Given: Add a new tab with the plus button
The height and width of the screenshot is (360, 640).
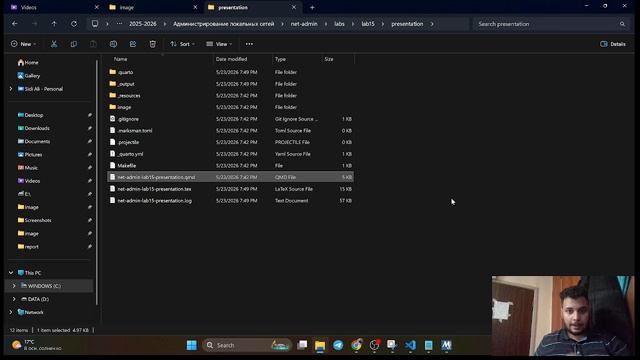Looking at the screenshot, I should pyautogui.click(x=312, y=7).
